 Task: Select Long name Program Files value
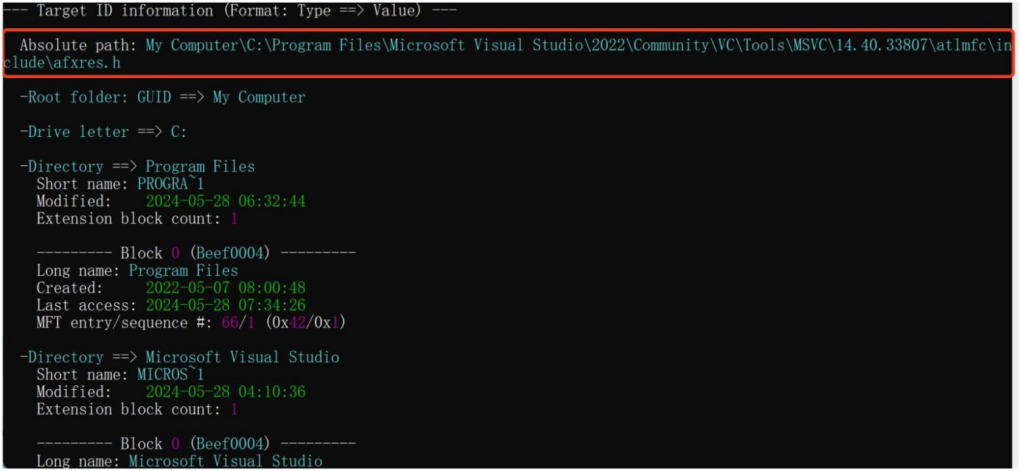(184, 270)
